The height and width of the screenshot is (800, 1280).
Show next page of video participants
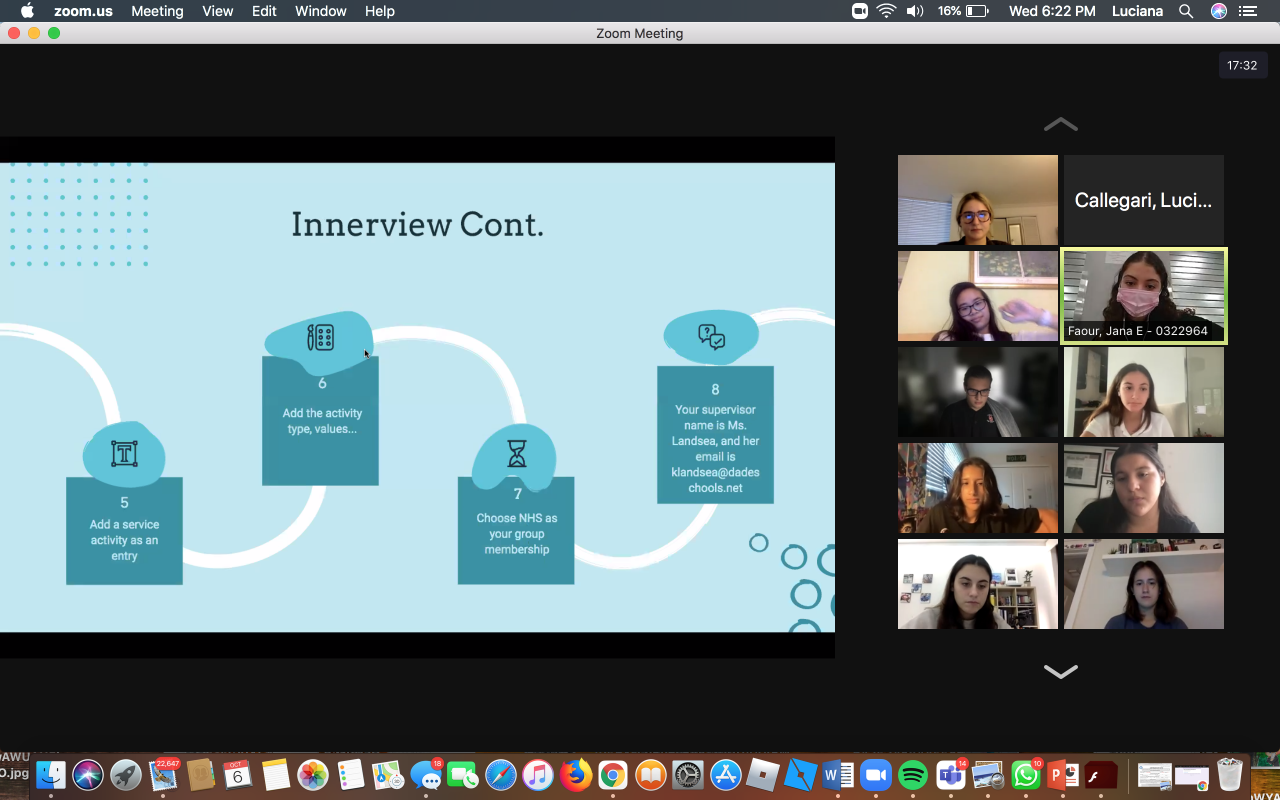coord(1061,672)
